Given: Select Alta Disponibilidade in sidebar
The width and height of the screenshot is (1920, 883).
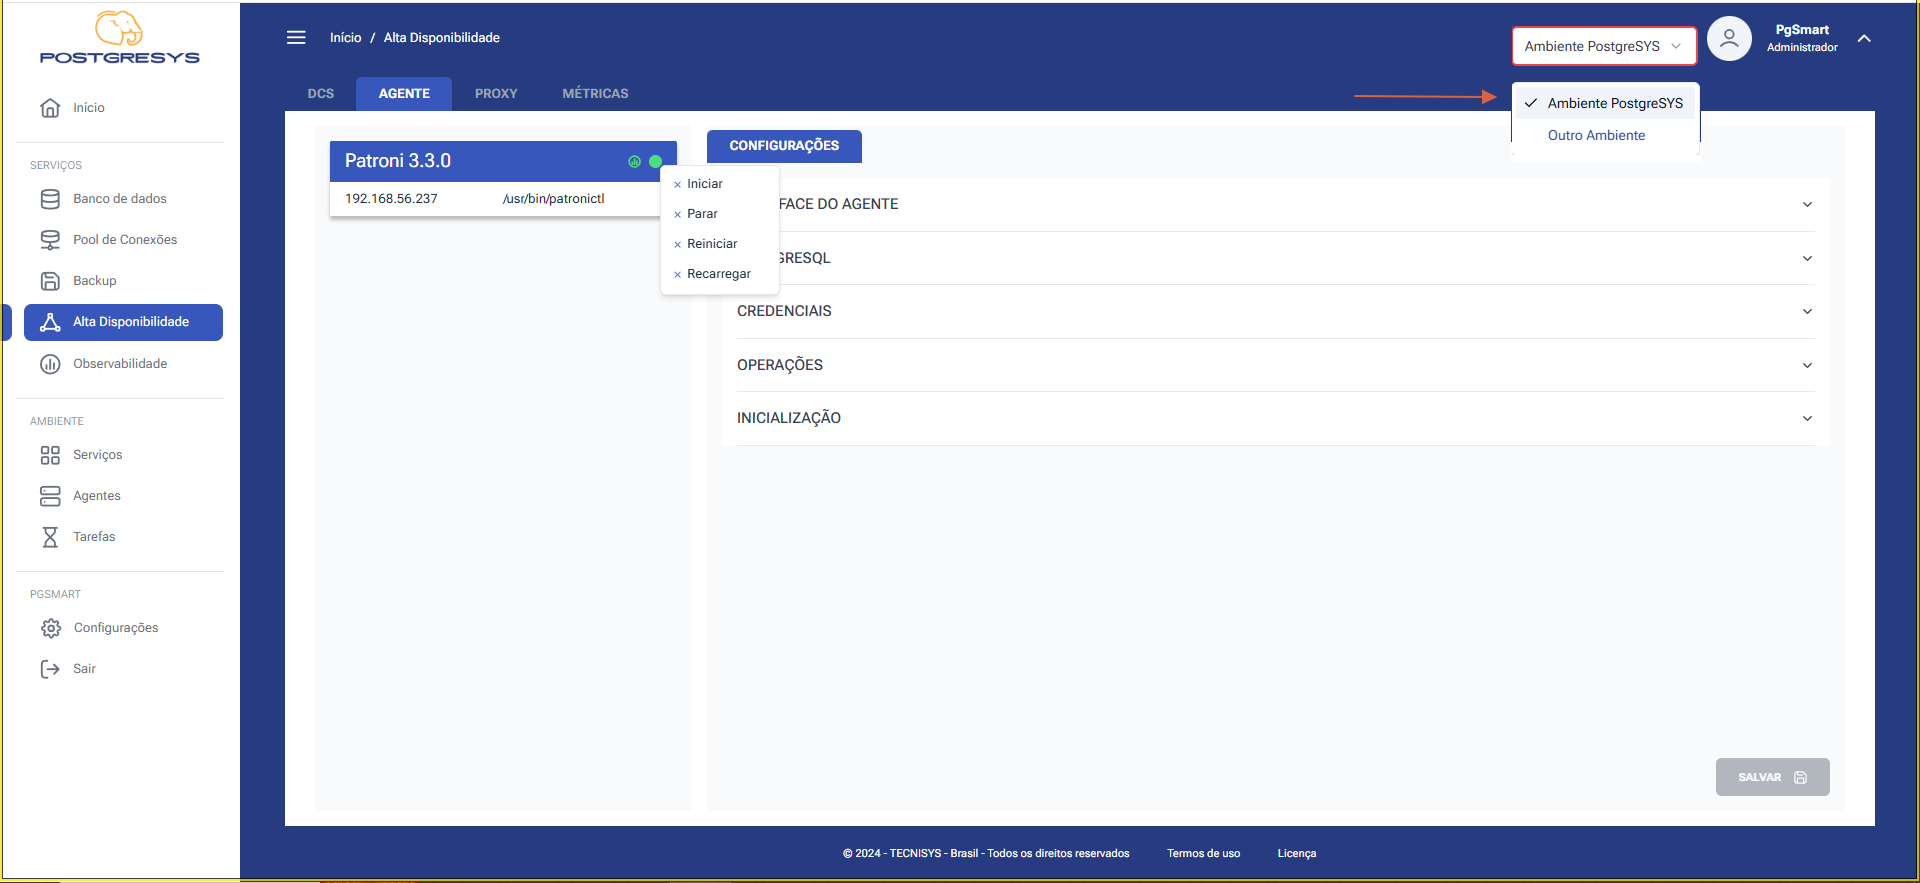Looking at the screenshot, I should 123,322.
